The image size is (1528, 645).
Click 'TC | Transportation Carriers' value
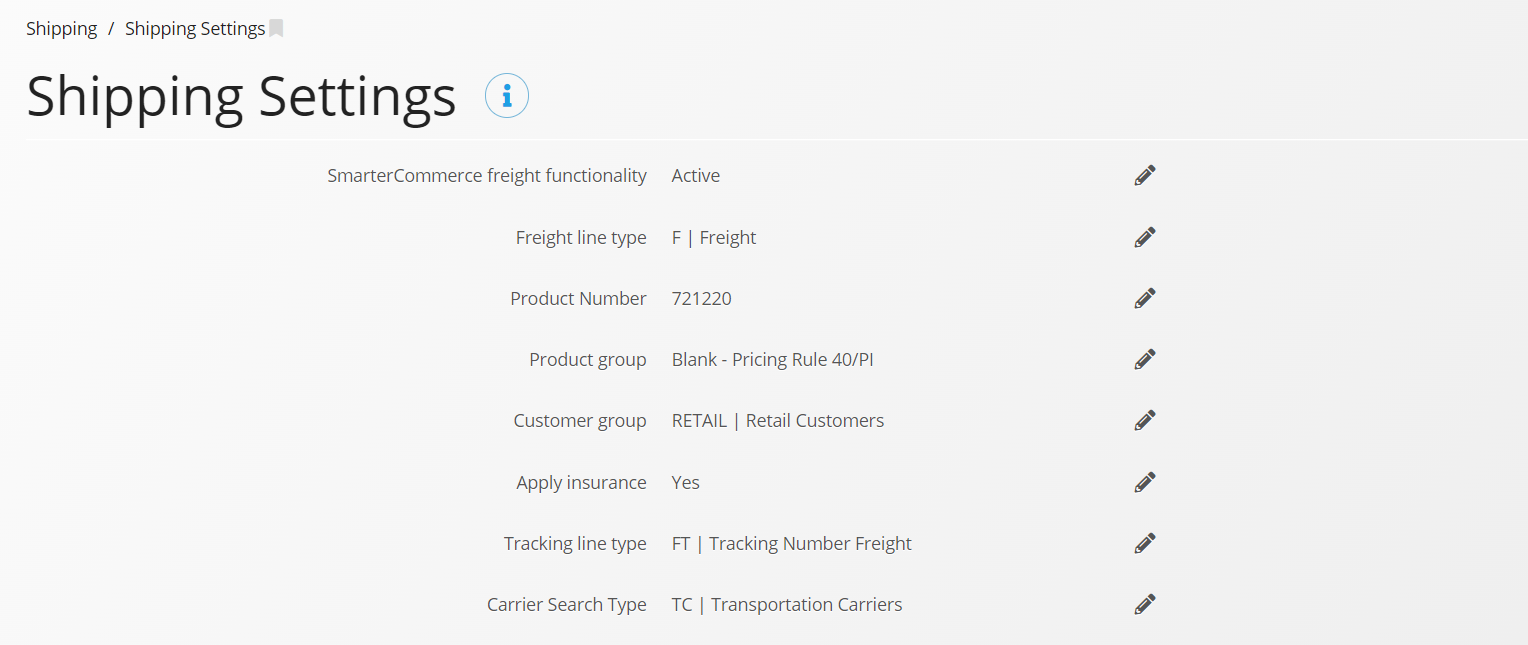pos(787,604)
